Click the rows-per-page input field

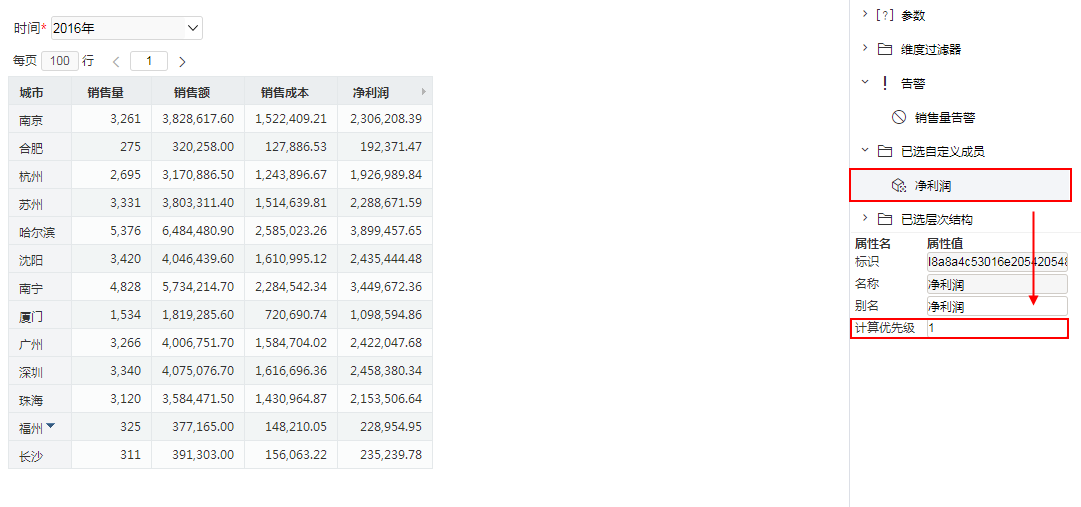60,61
